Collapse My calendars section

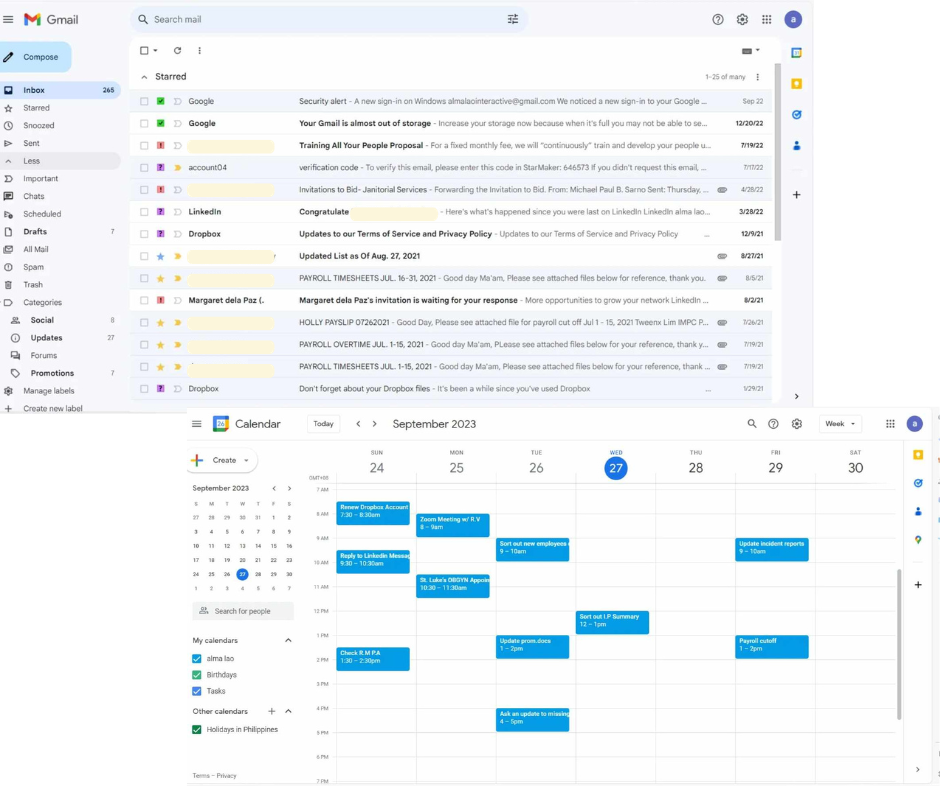click(x=288, y=640)
